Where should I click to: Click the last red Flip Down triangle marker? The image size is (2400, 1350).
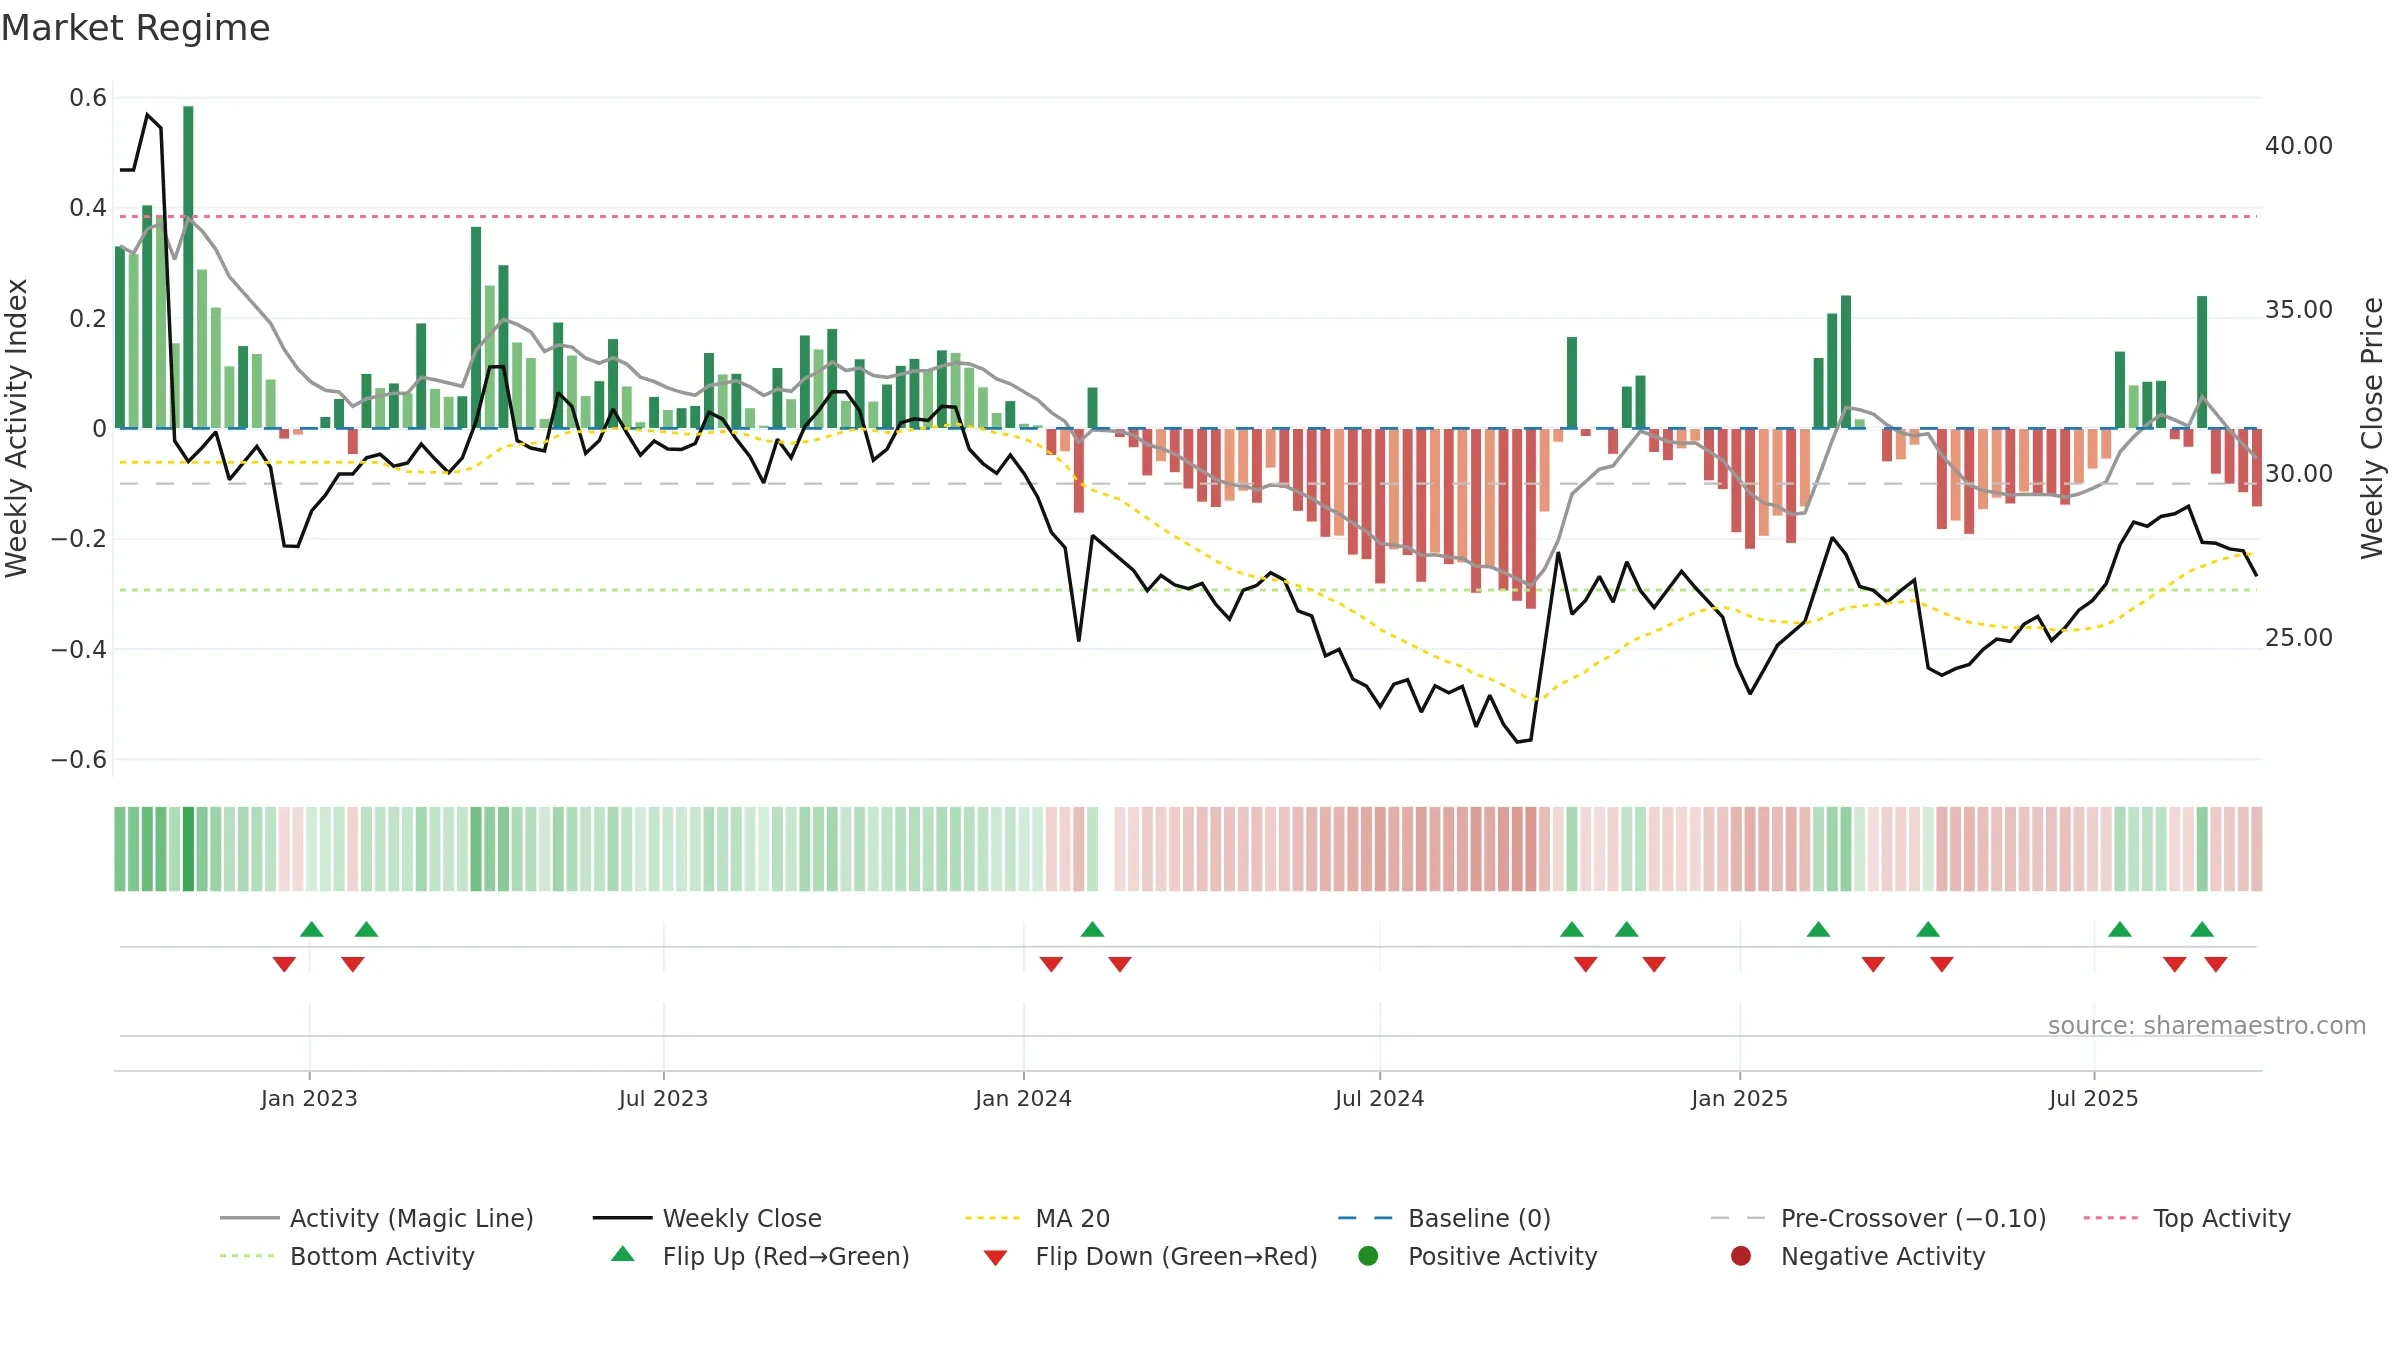(x=2216, y=964)
